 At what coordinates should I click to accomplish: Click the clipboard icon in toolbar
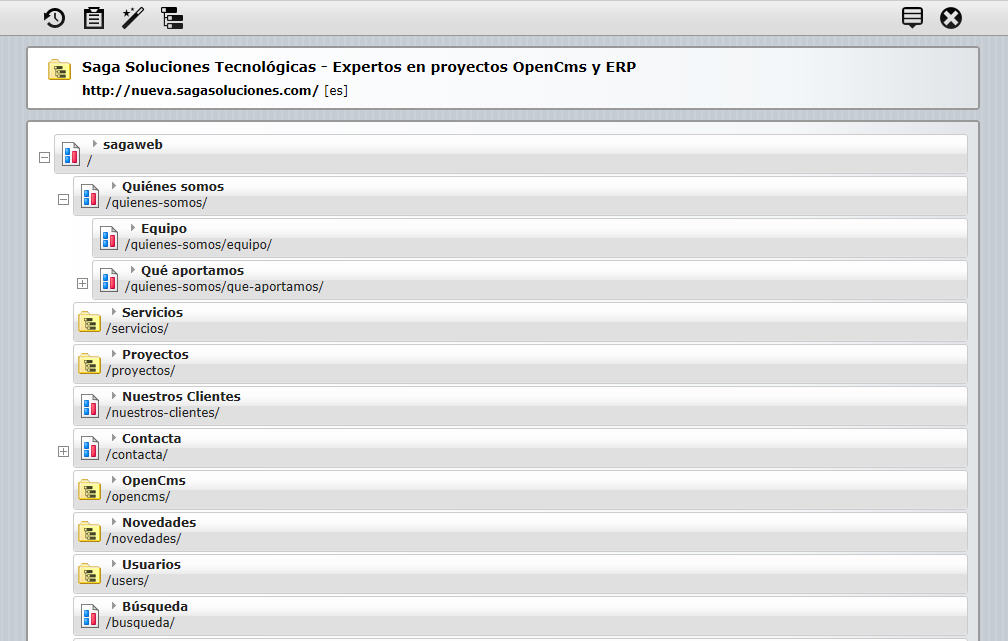point(93,17)
